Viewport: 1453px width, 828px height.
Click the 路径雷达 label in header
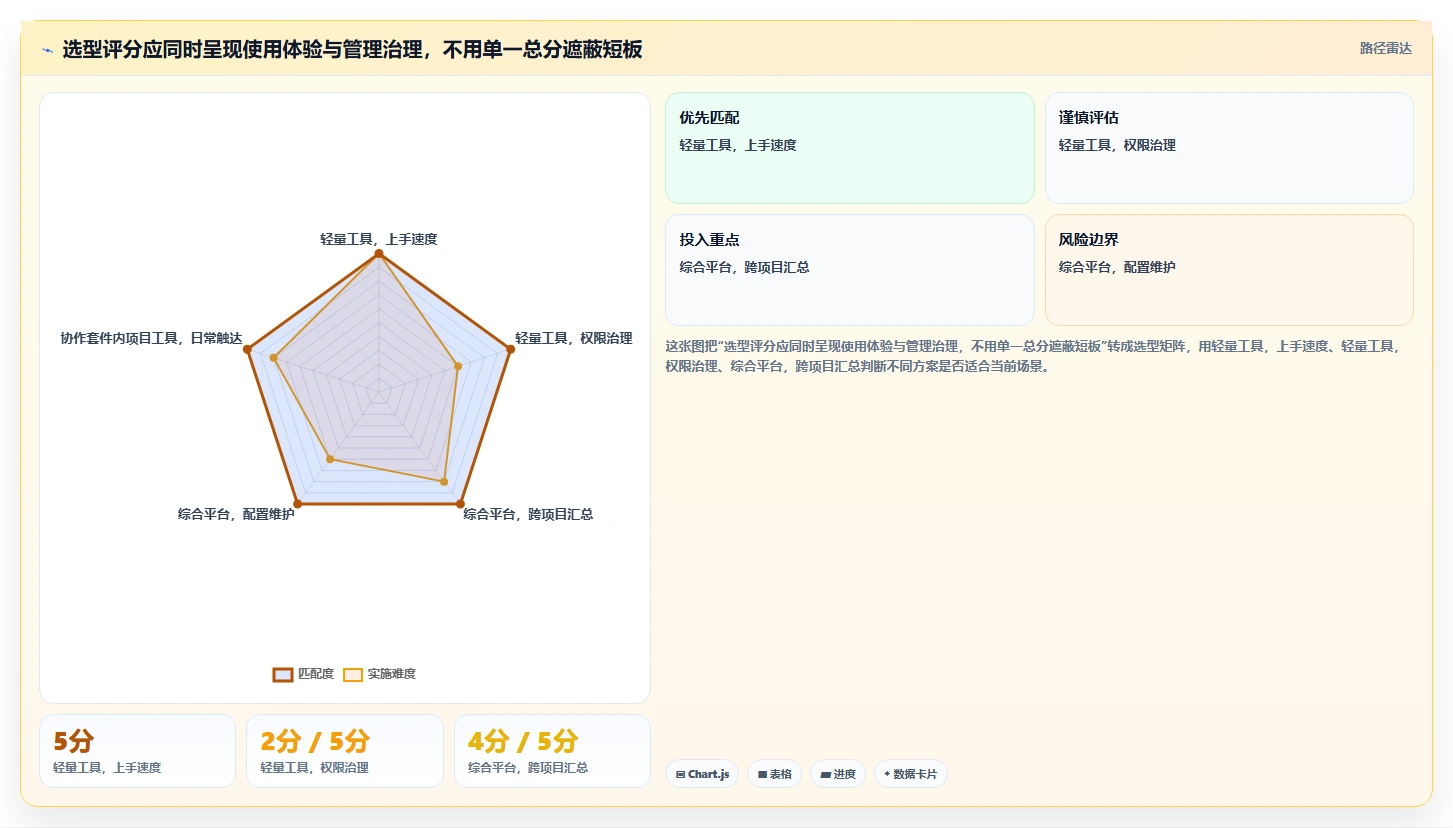[x=1385, y=48]
